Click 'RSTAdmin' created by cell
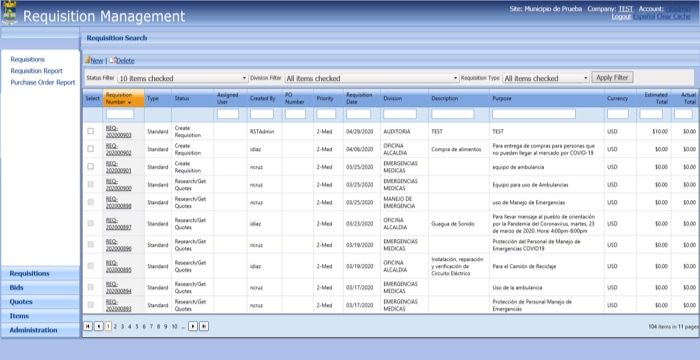 262,132
